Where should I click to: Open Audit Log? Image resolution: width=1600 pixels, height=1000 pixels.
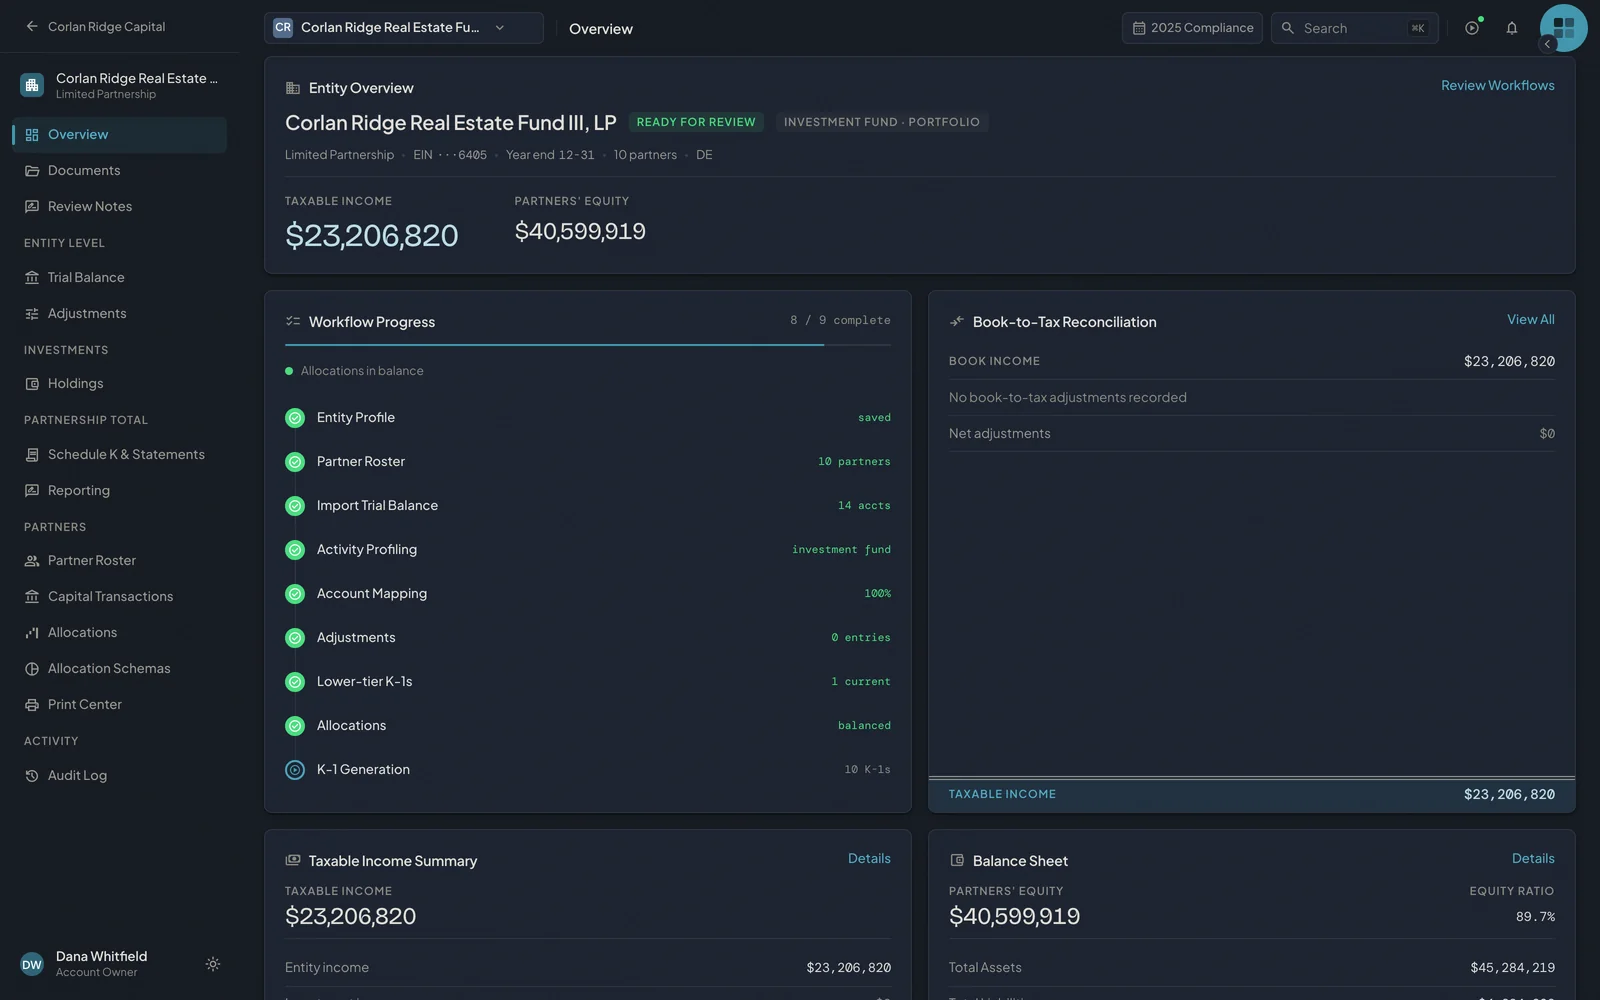click(120, 776)
